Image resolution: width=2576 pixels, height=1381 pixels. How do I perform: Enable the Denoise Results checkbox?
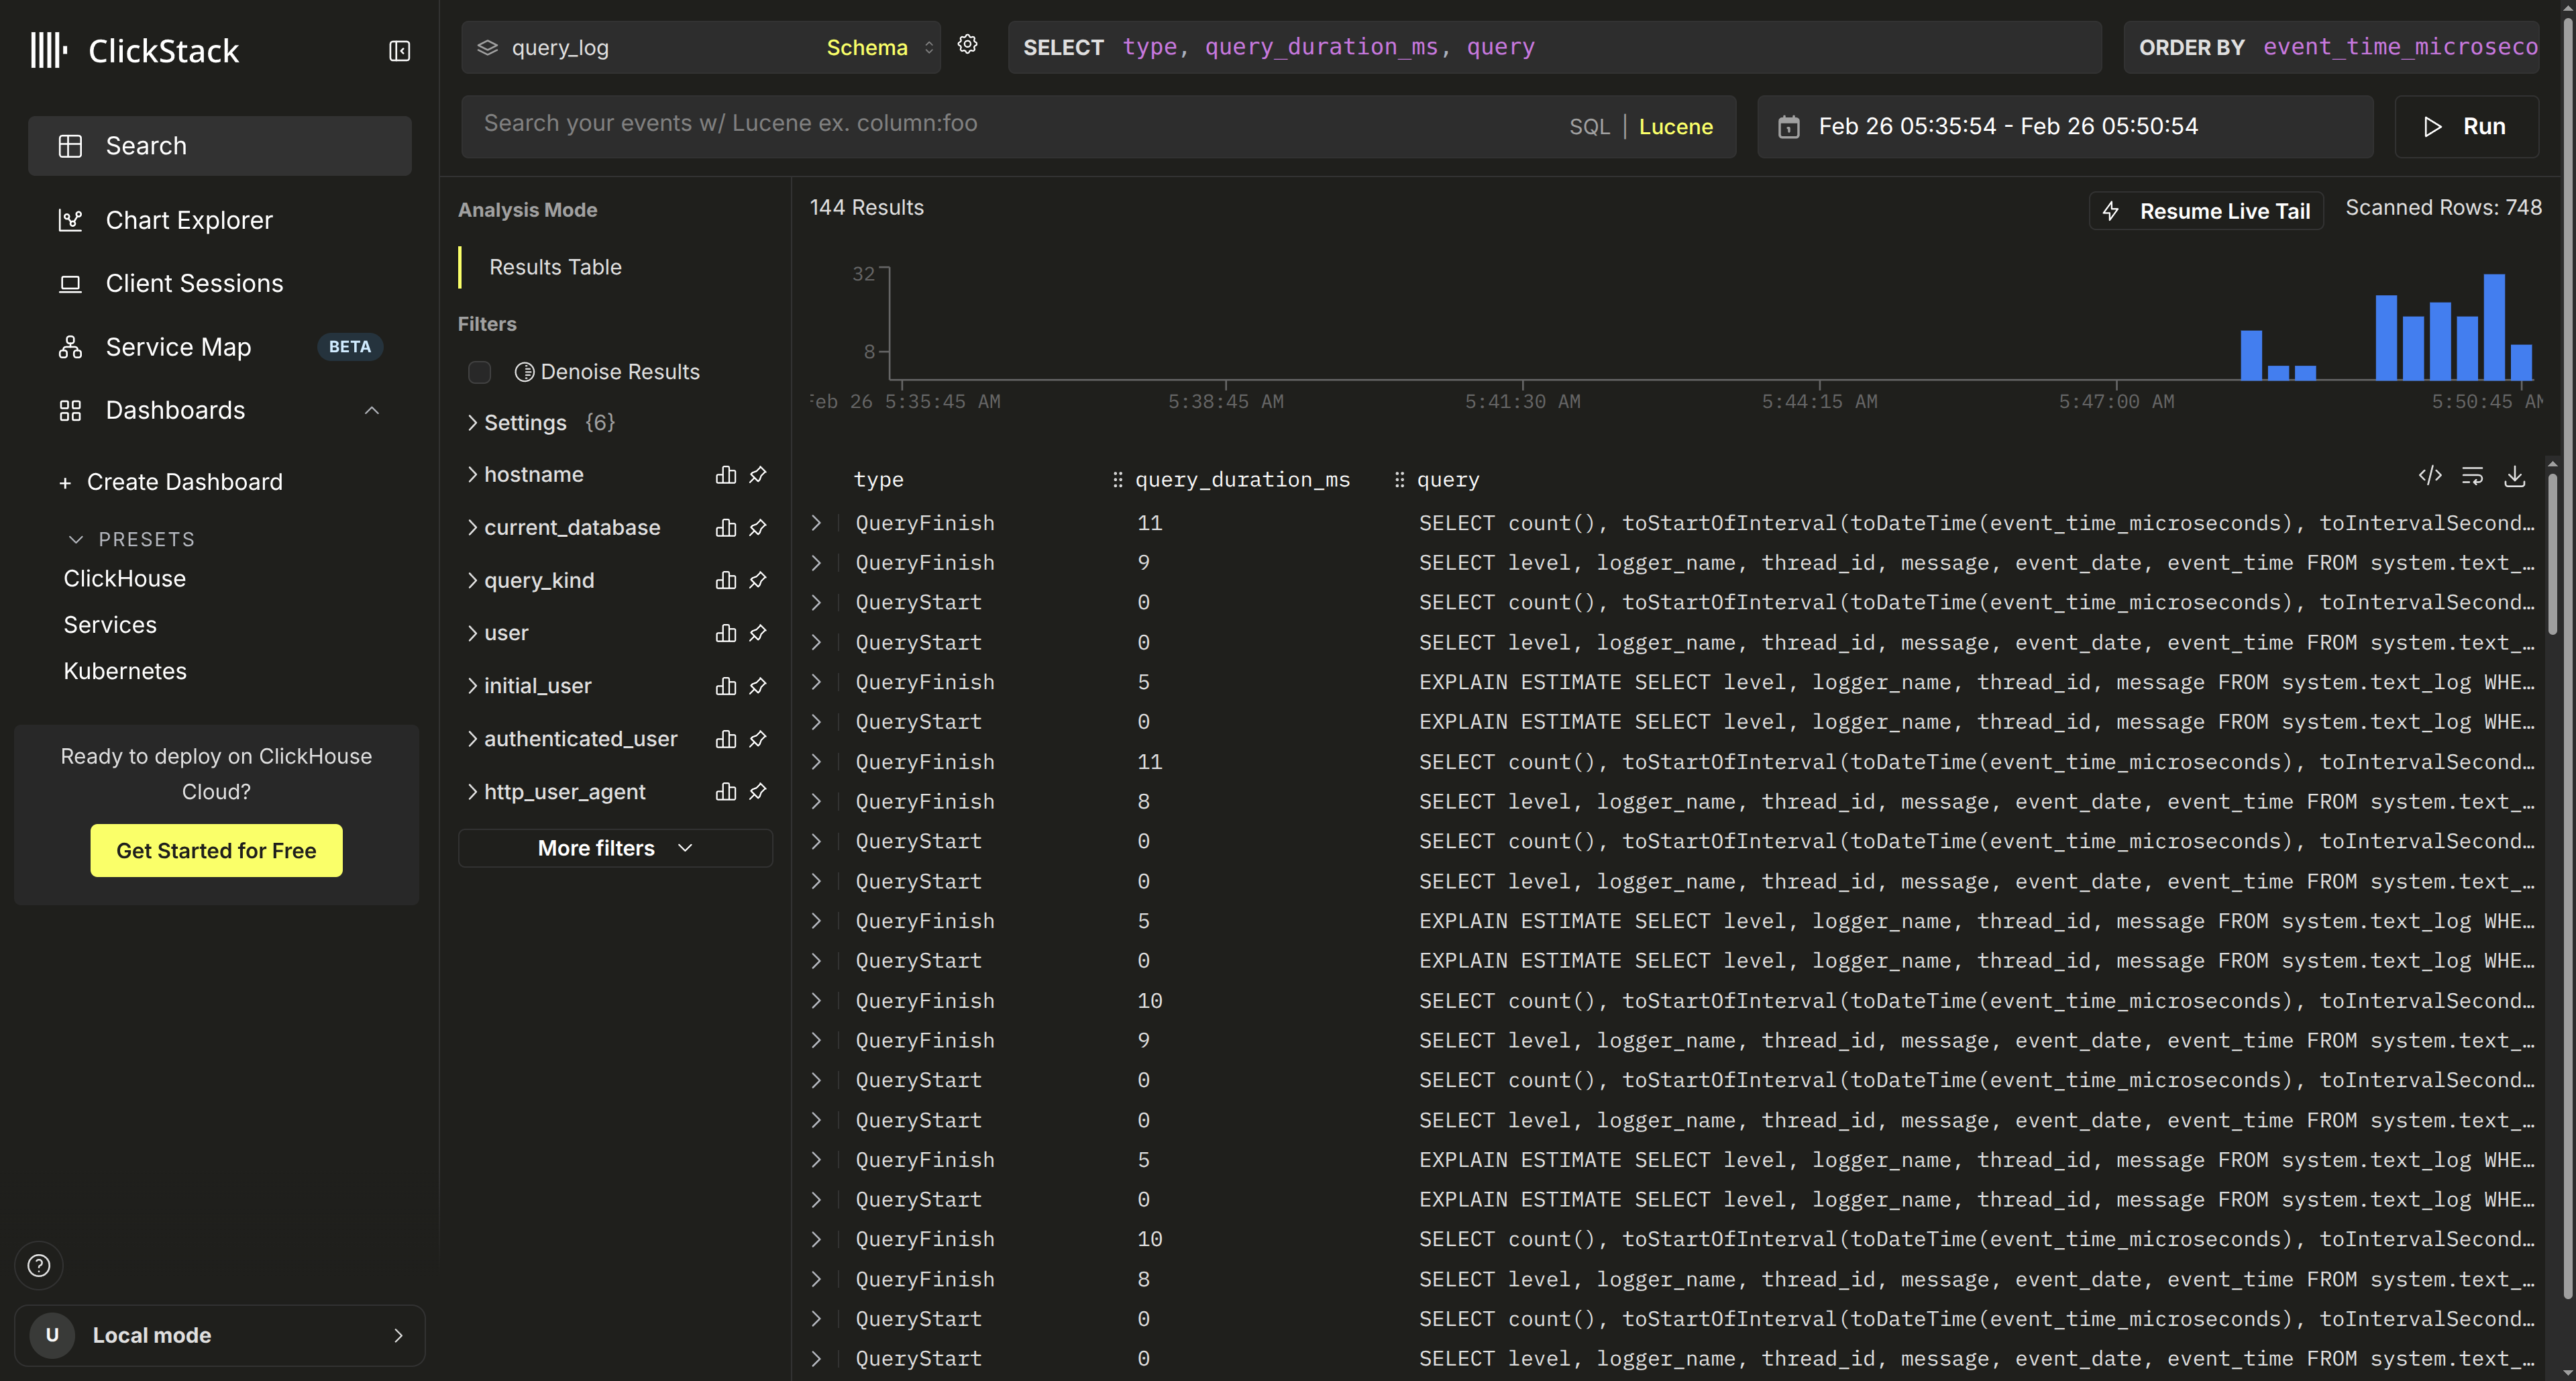(480, 373)
